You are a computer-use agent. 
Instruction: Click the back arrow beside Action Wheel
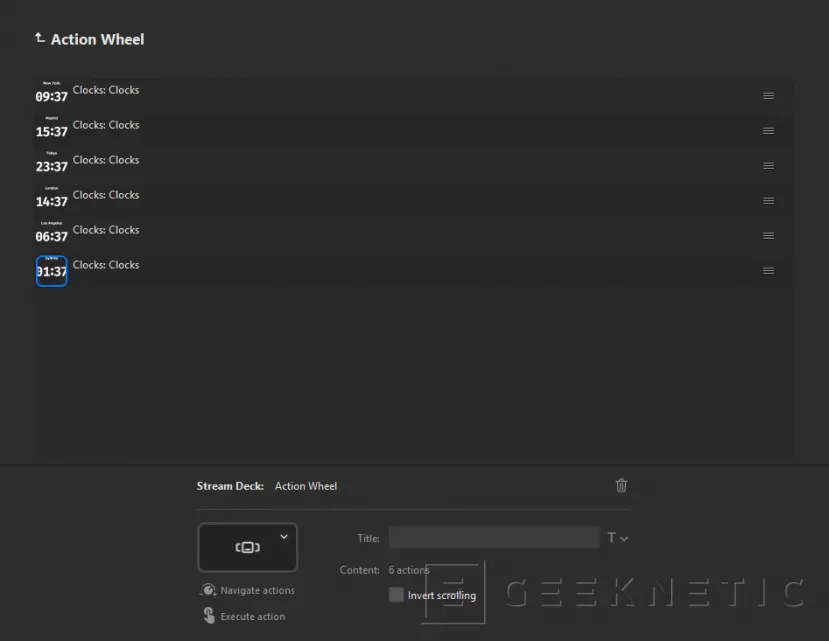tap(40, 38)
